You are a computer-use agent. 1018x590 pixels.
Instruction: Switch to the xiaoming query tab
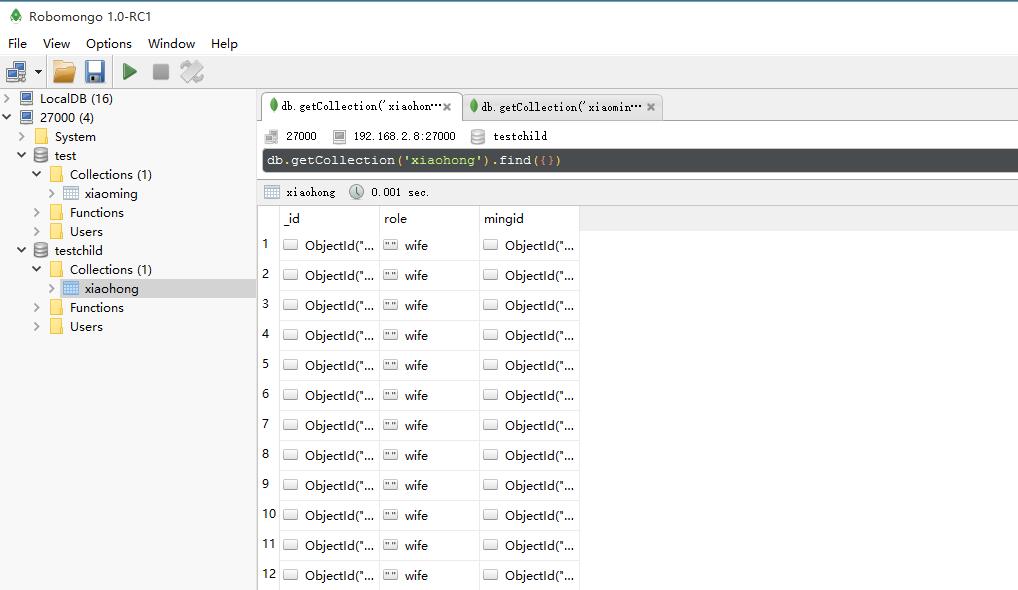click(562, 106)
